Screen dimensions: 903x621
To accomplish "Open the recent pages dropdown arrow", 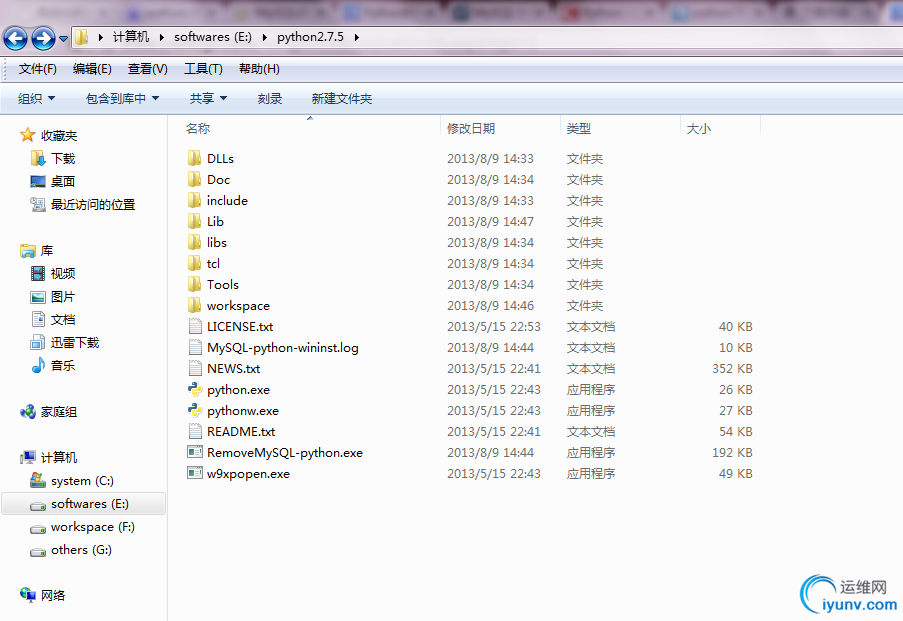I will click(x=63, y=39).
